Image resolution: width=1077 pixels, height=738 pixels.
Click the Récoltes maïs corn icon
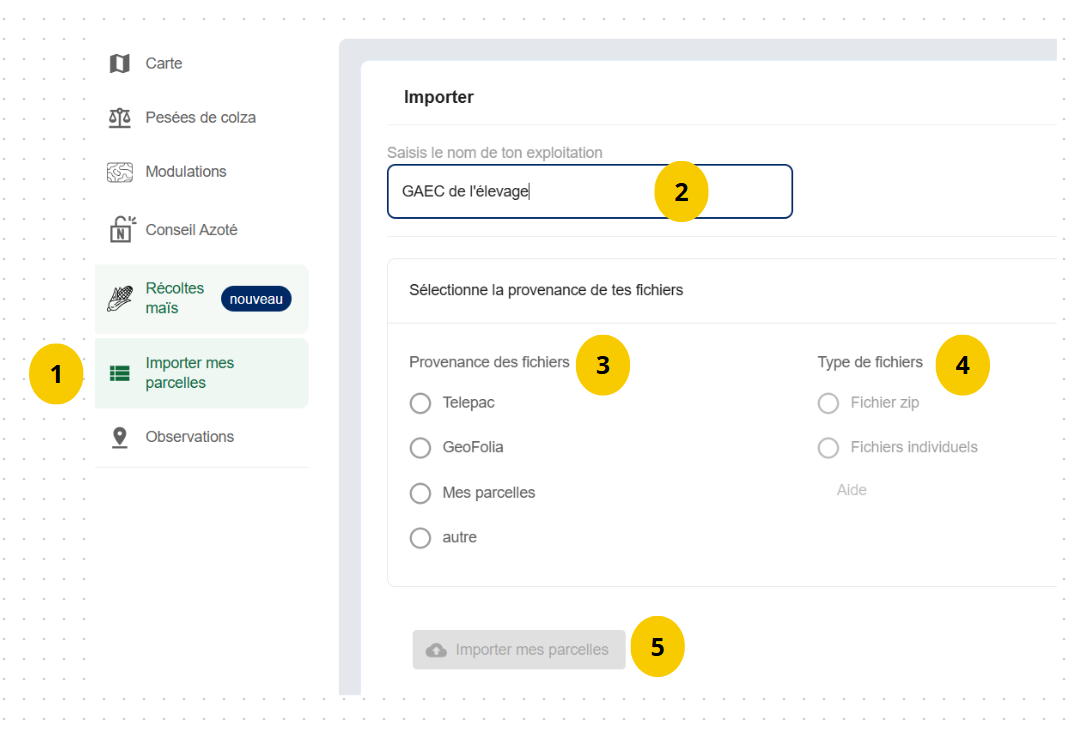[120, 298]
